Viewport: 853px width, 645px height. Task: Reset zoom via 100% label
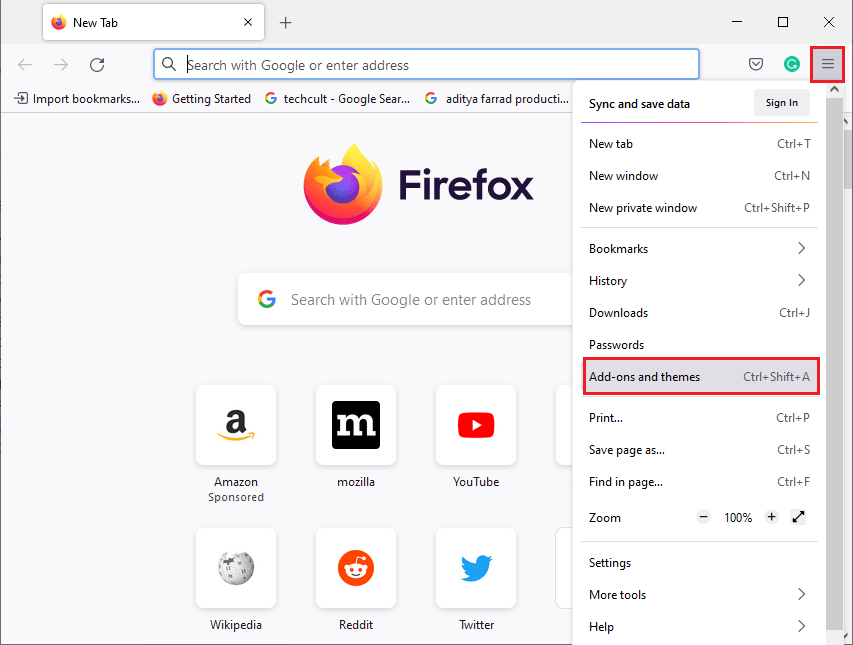738,518
